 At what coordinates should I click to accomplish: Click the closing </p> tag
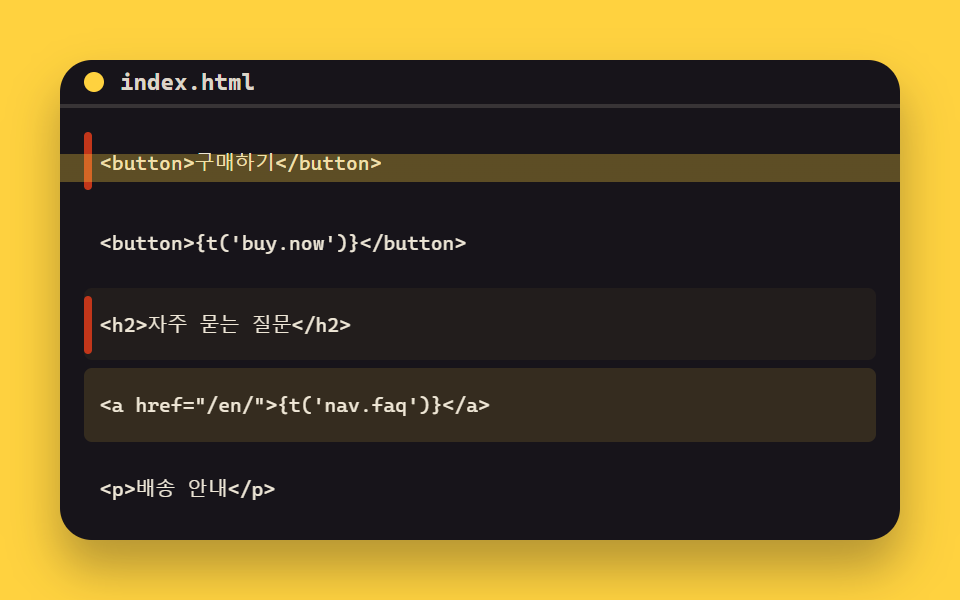(x=252, y=489)
